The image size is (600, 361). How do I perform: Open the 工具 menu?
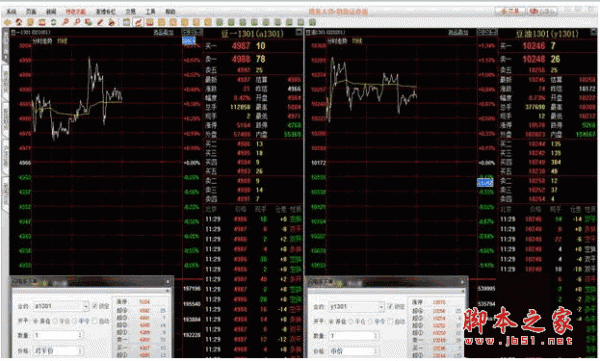click(150, 12)
